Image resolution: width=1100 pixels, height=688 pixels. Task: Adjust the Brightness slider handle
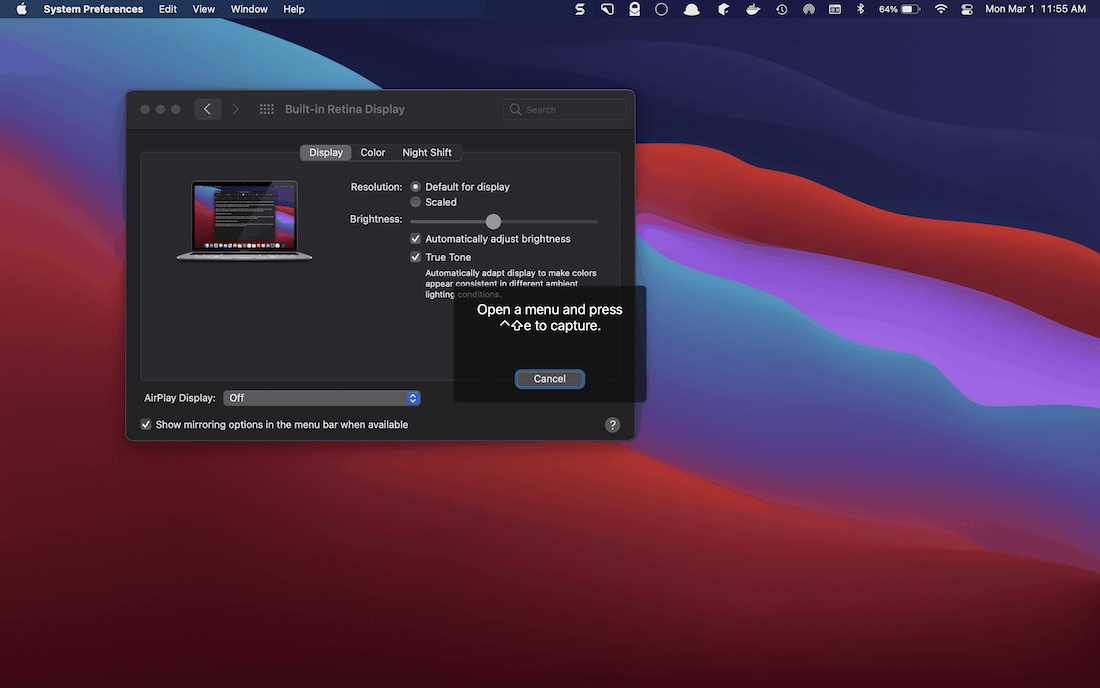pyautogui.click(x=492, y=221)
